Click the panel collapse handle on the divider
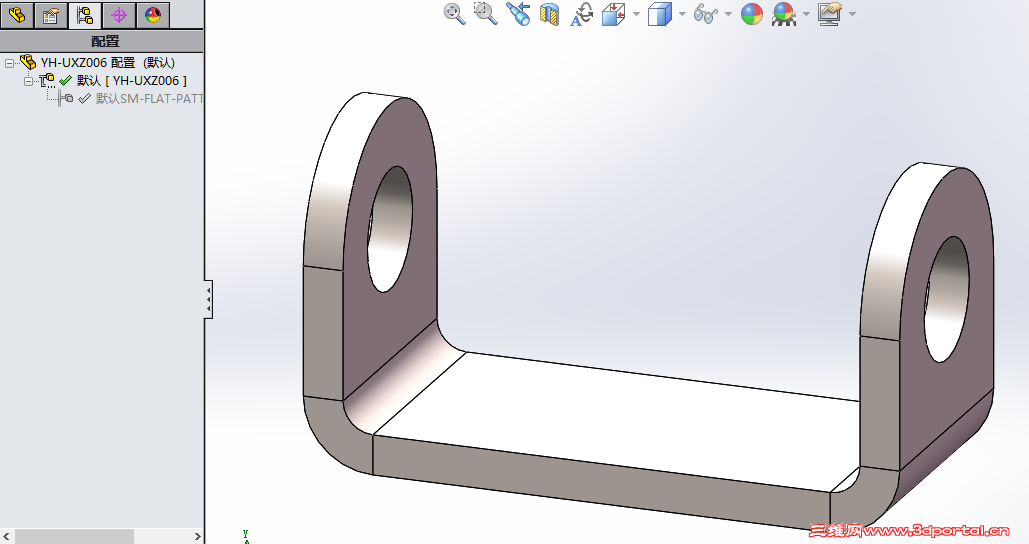 209,299
